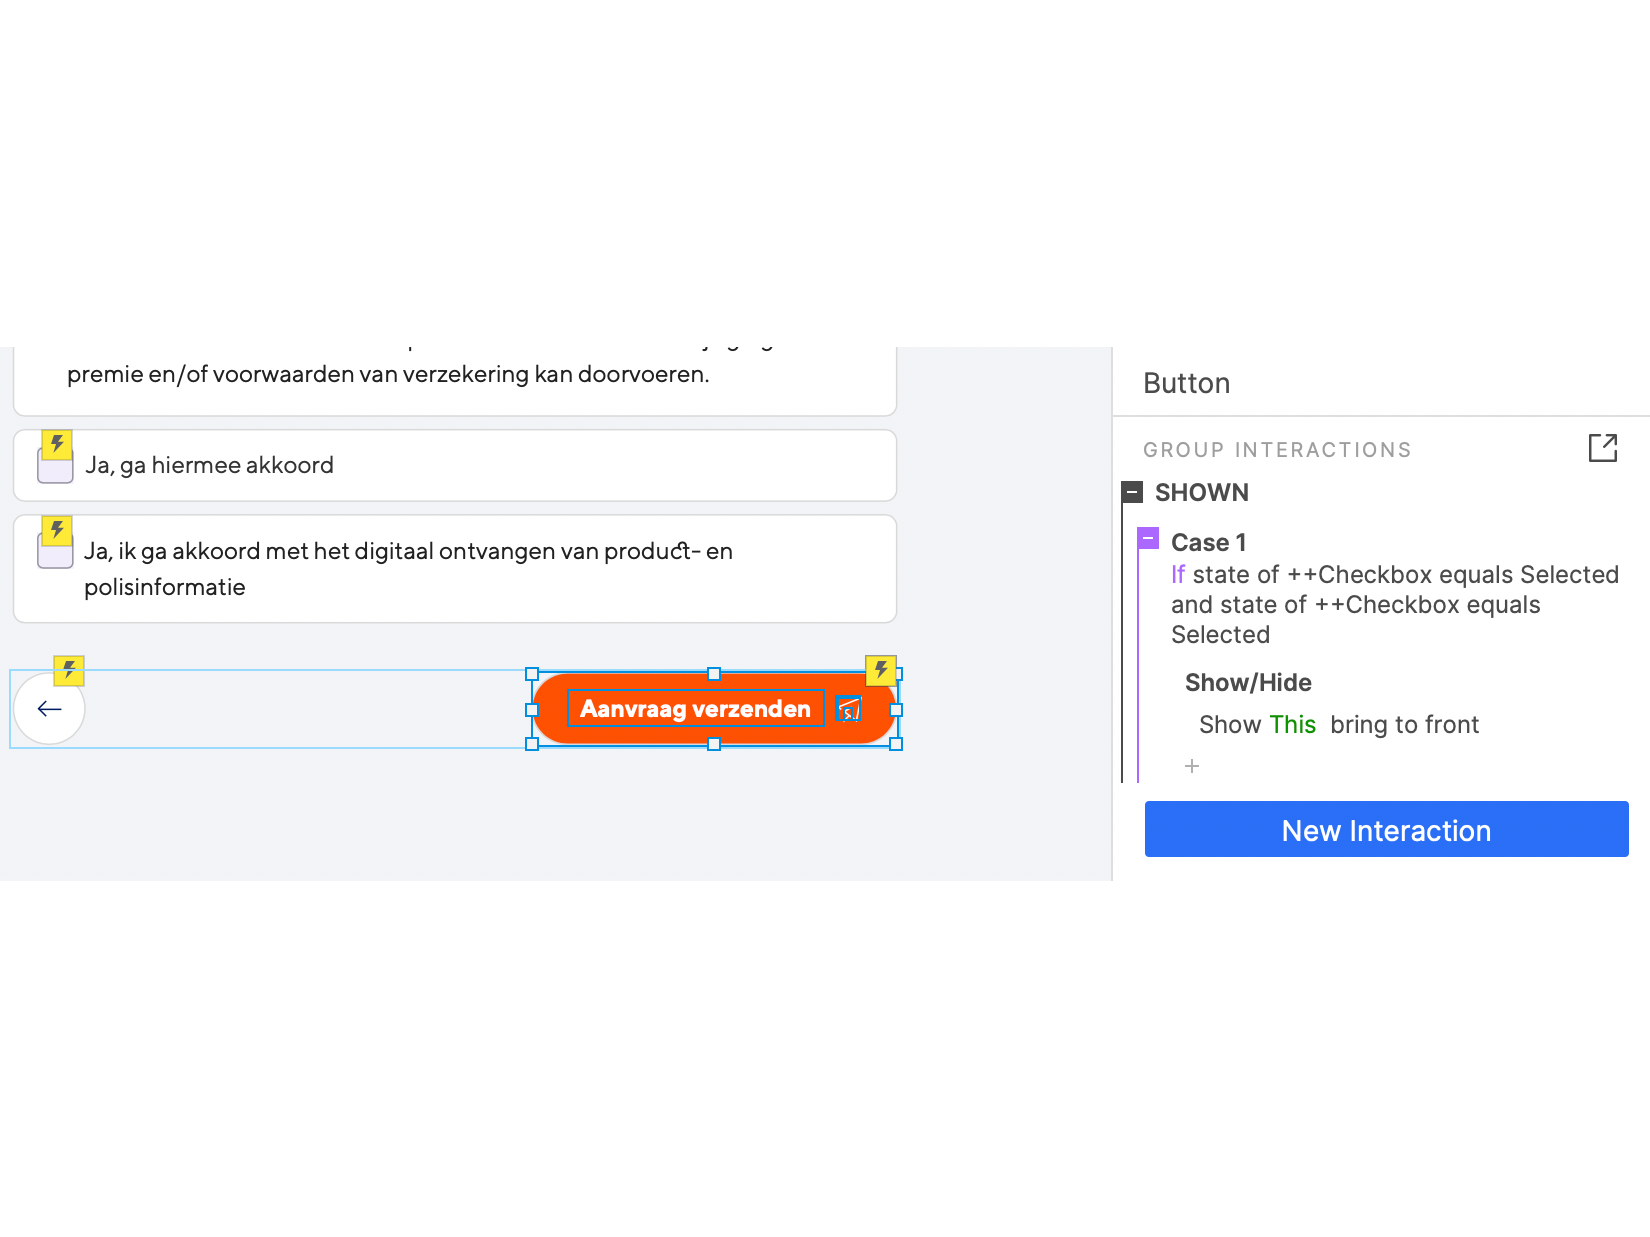Collapse the Case 1 block
This screenshot has width=1650, height=1237.
[x=1148, y=540]
